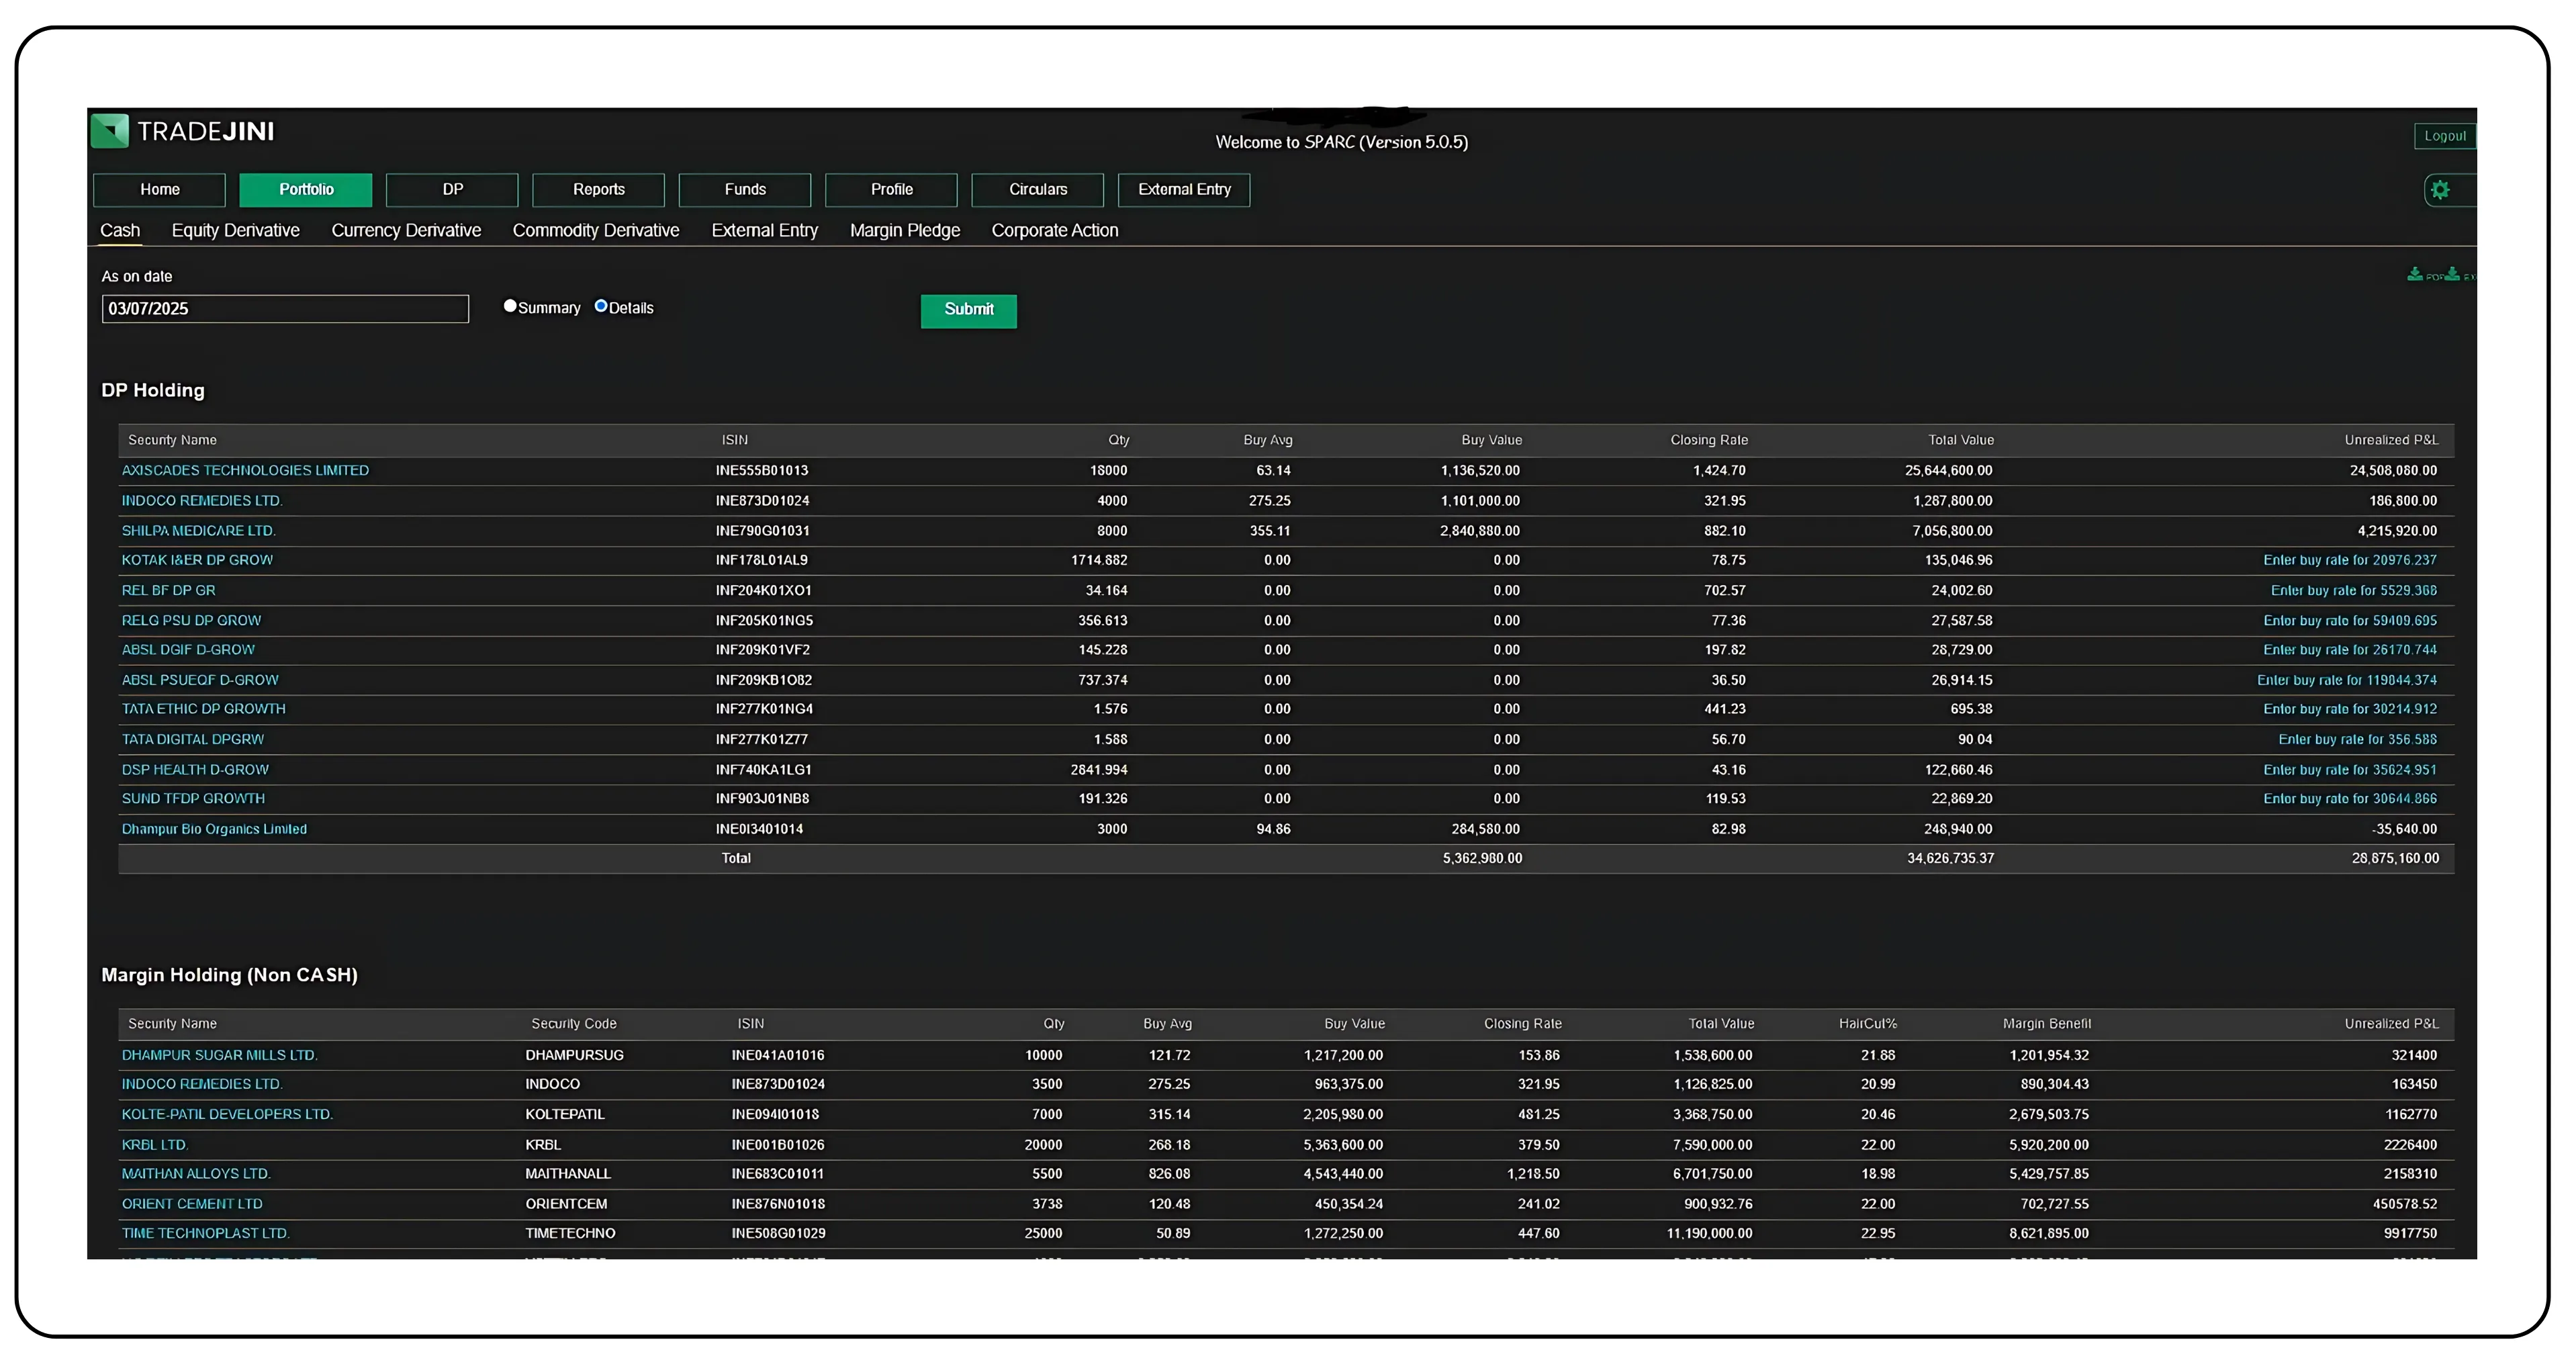The width and height of the screenshot is (2576, 1350).
Task: Open ABSL PSUEQF D-GROW link
Action: tap(200, 680)
